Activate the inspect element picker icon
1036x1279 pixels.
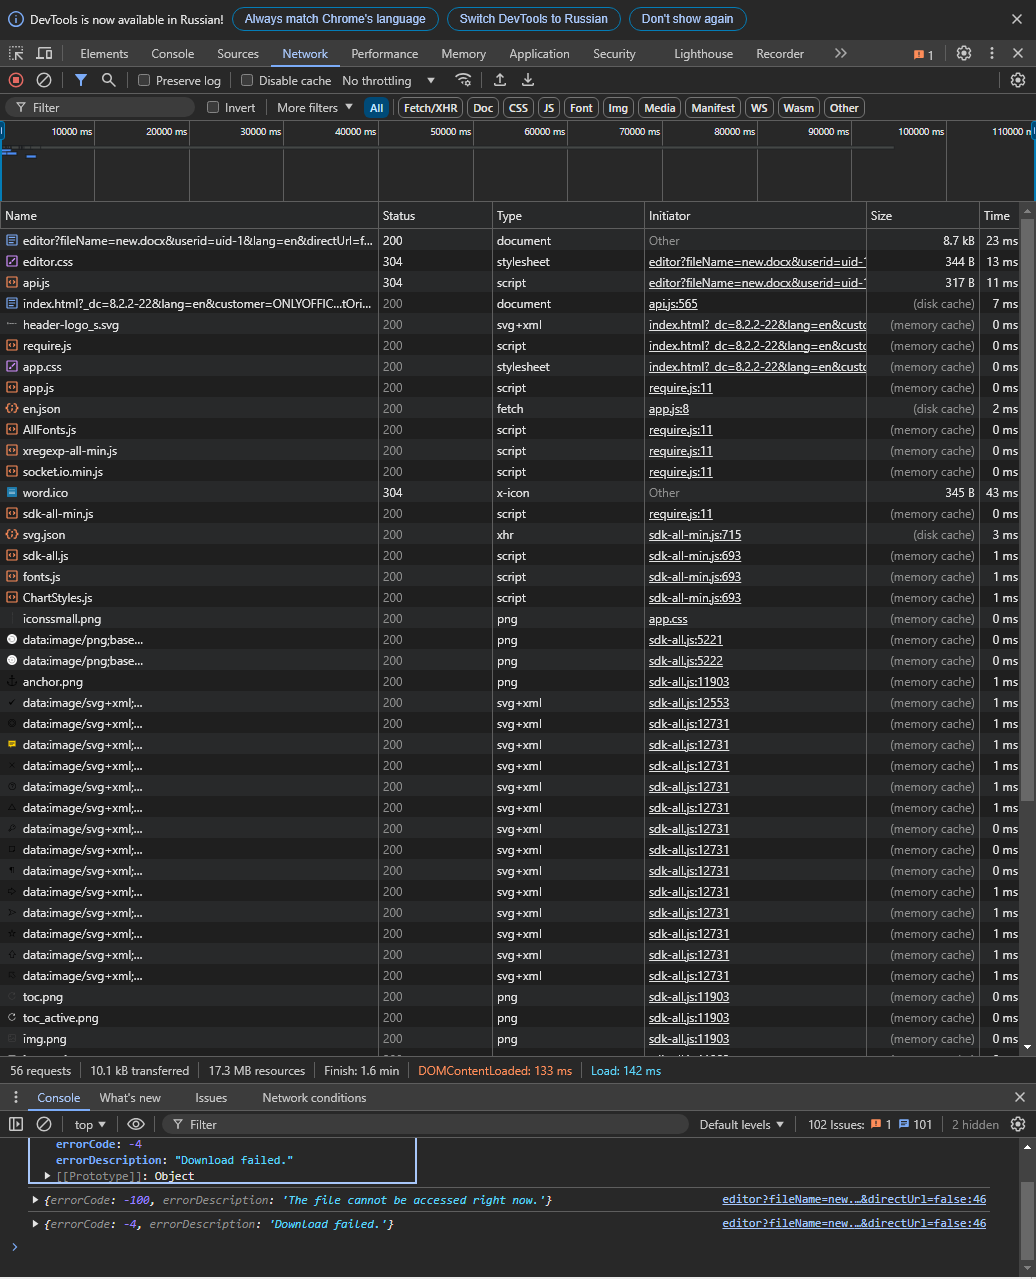point(16,54)
